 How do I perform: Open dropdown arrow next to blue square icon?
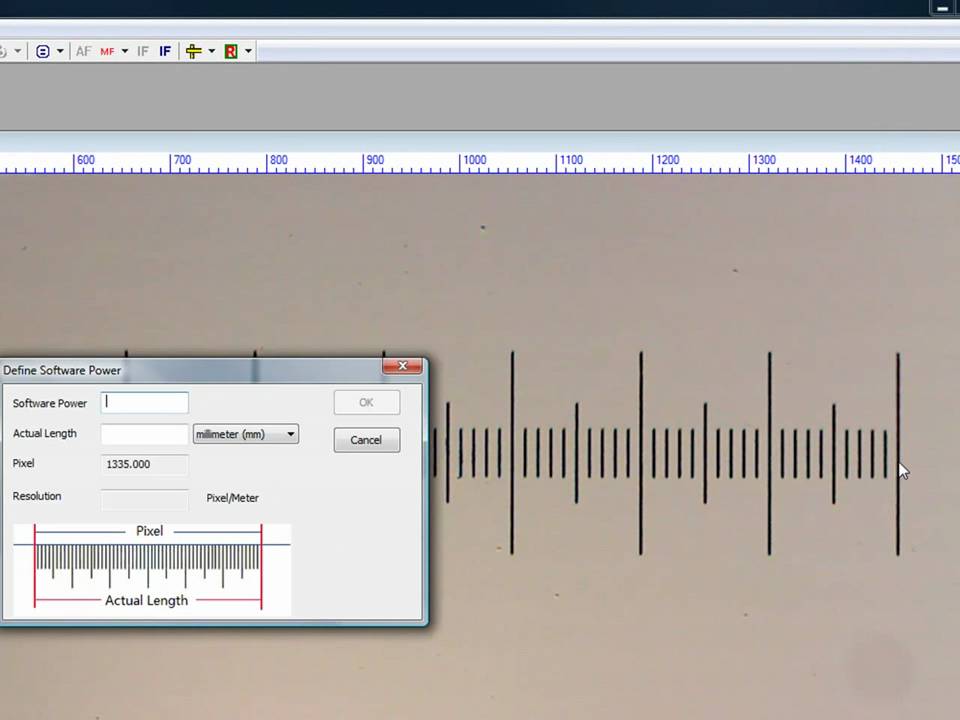pos(60,51)
